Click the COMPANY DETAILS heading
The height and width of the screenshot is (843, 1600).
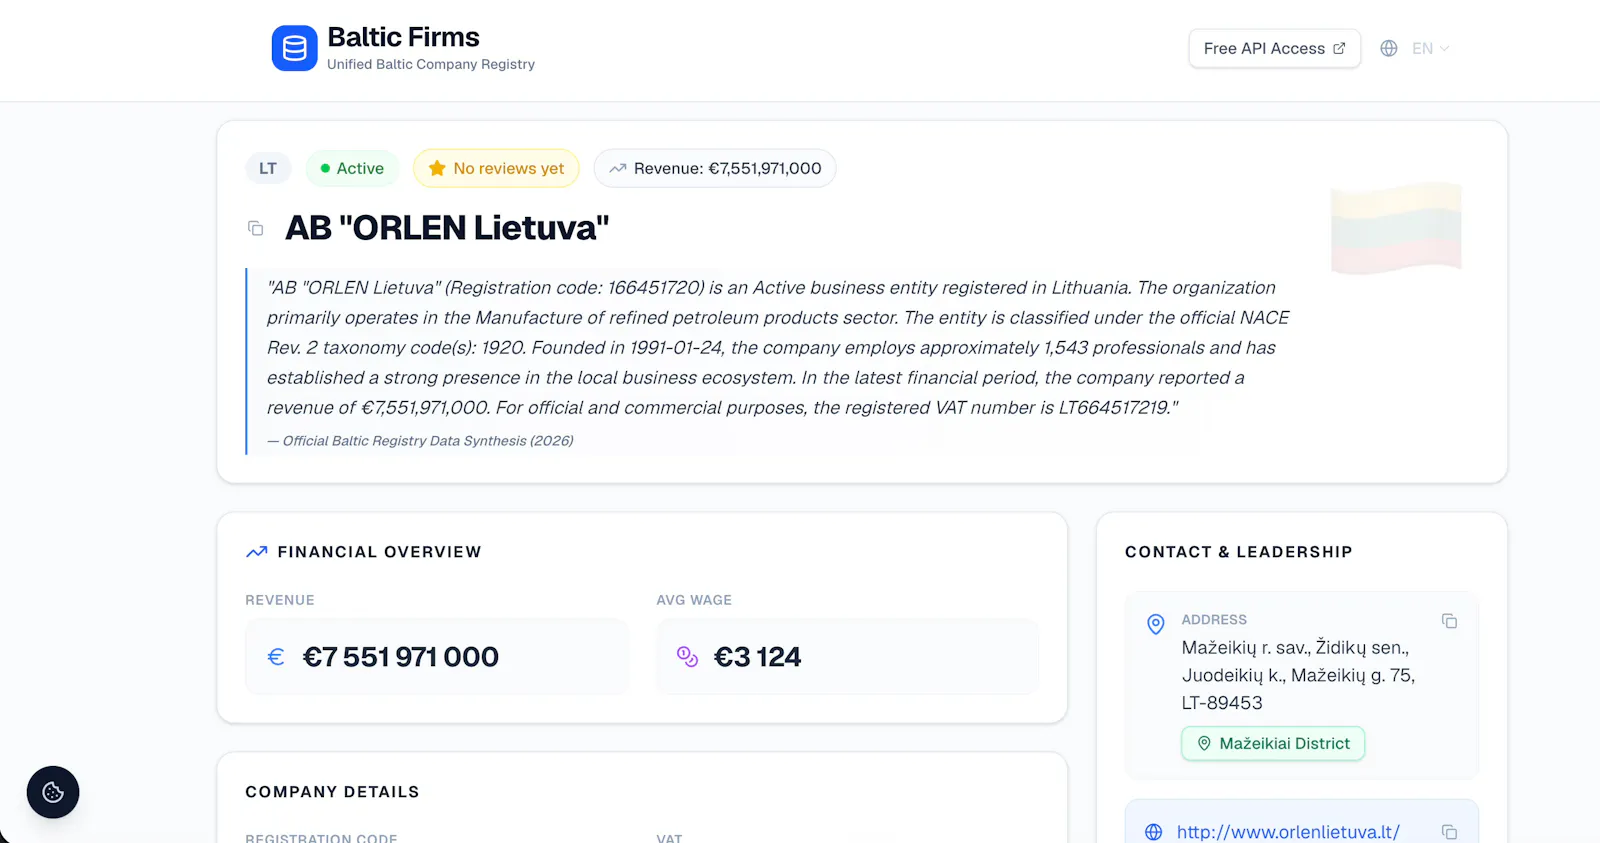click(x=332, y=792)
